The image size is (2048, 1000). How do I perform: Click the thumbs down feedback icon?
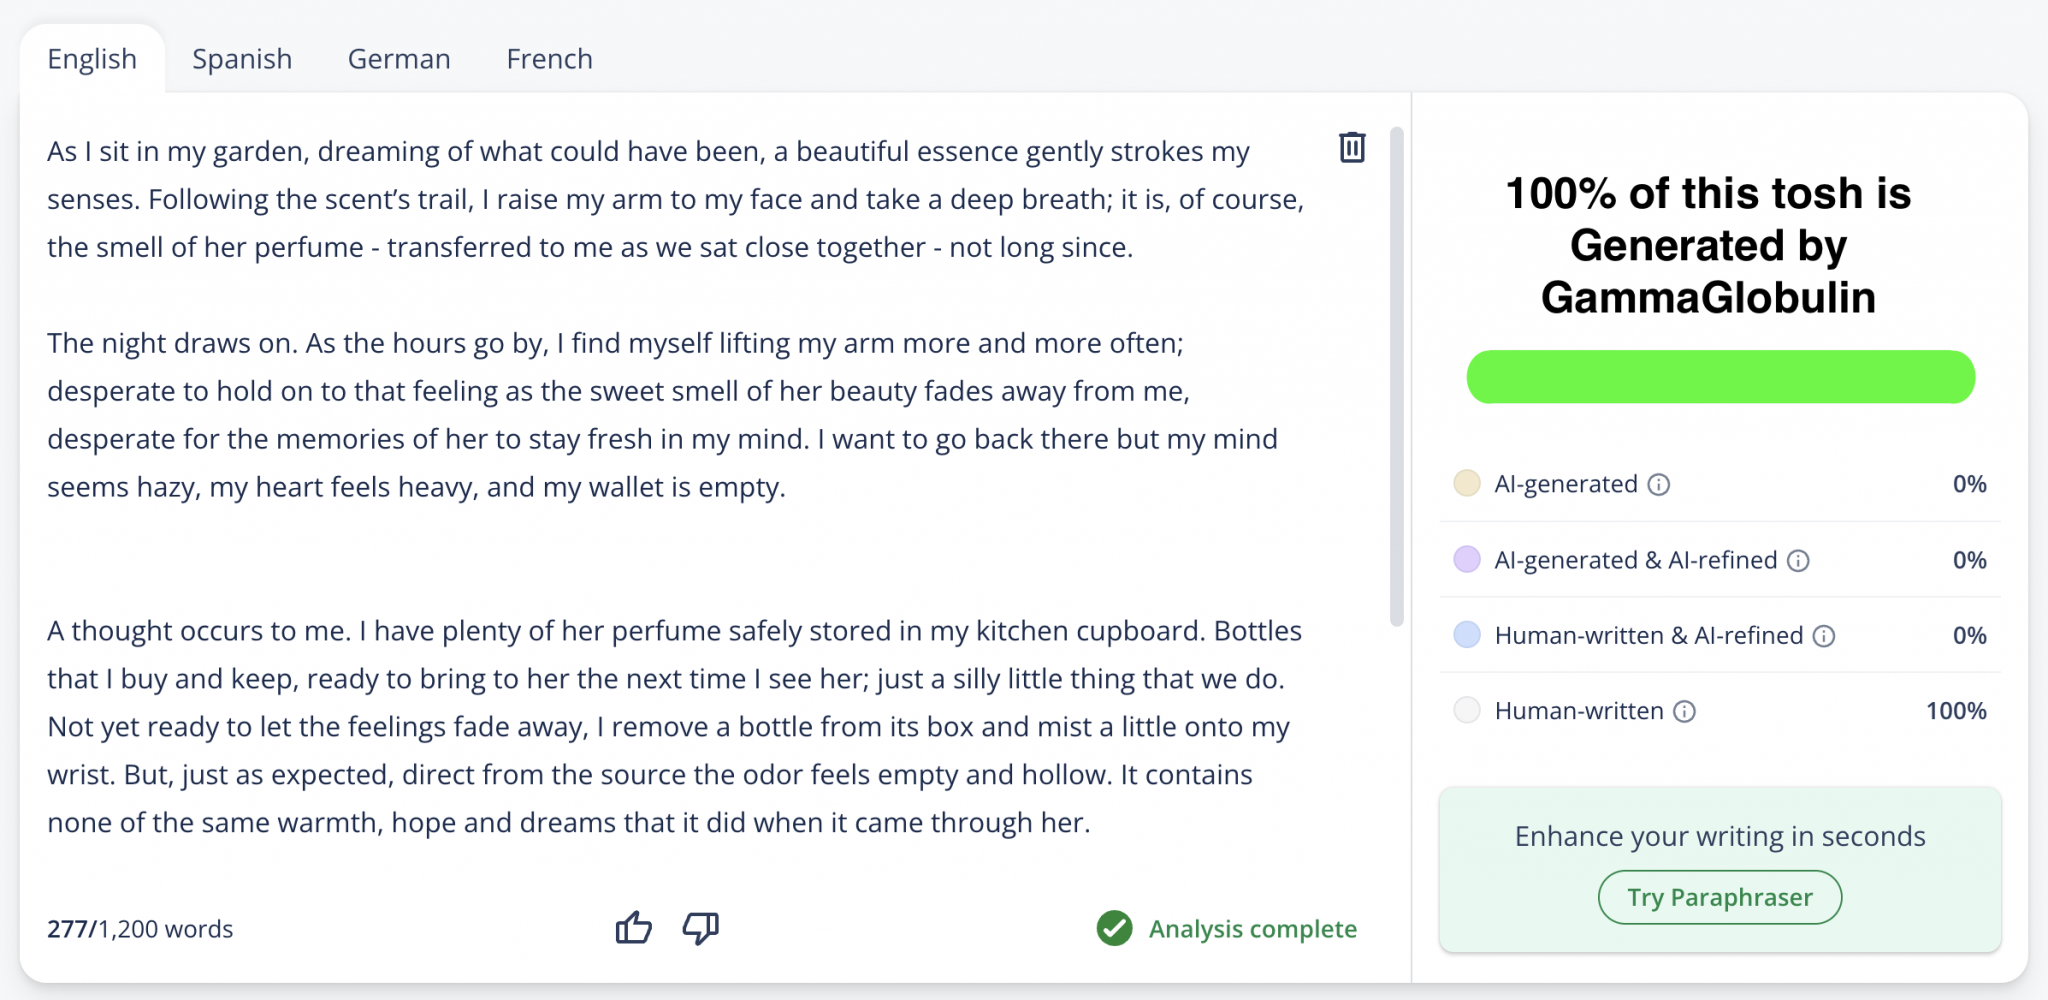[701, 928]
